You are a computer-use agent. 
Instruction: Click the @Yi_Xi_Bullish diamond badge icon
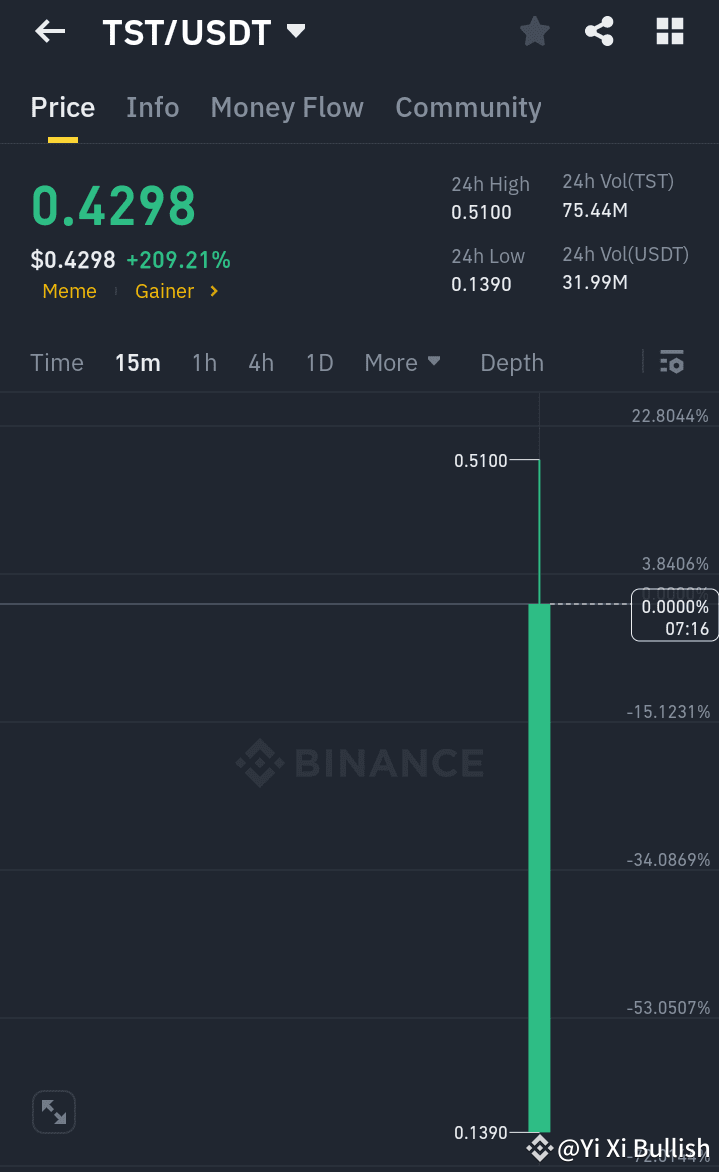tap(540, 1148)
